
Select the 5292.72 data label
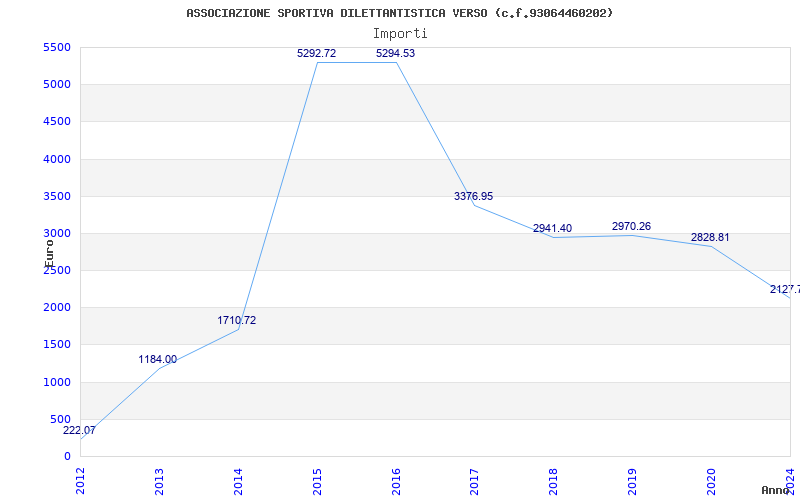[x=317, y=54]
